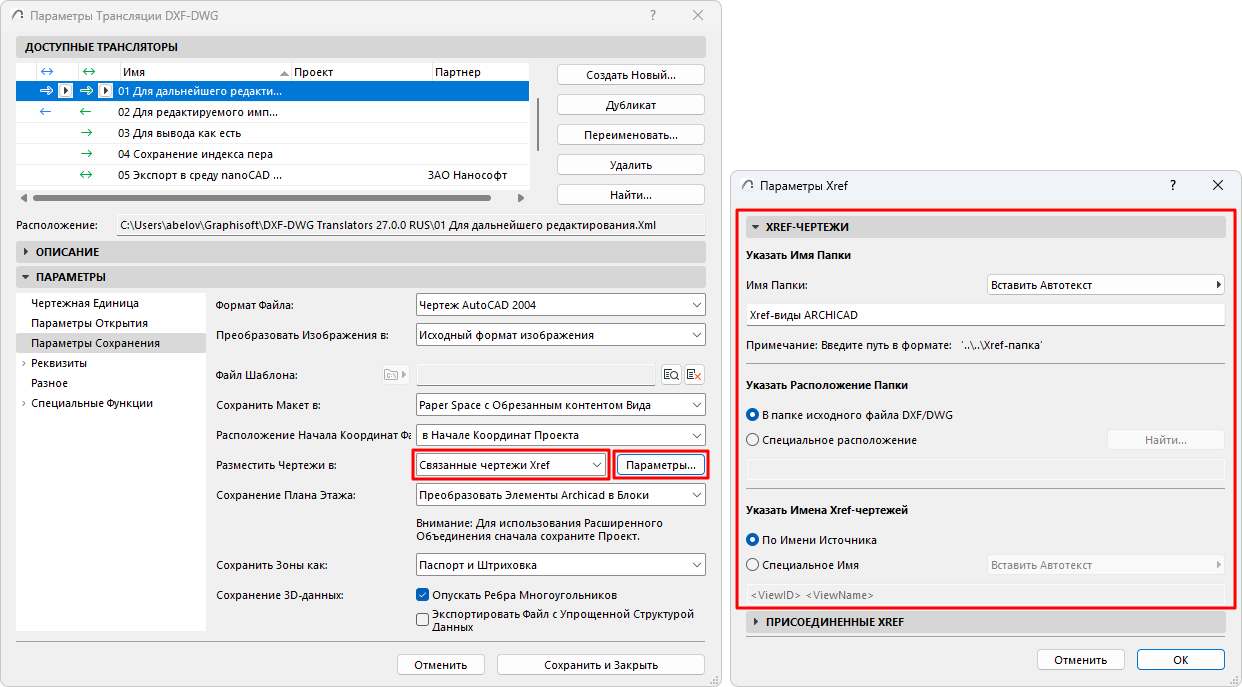Image resolution: width=1242 pixels, height=687 pixels.
Task: Select Параметры Открытия in parameters list
Action: tap(89, 323)
